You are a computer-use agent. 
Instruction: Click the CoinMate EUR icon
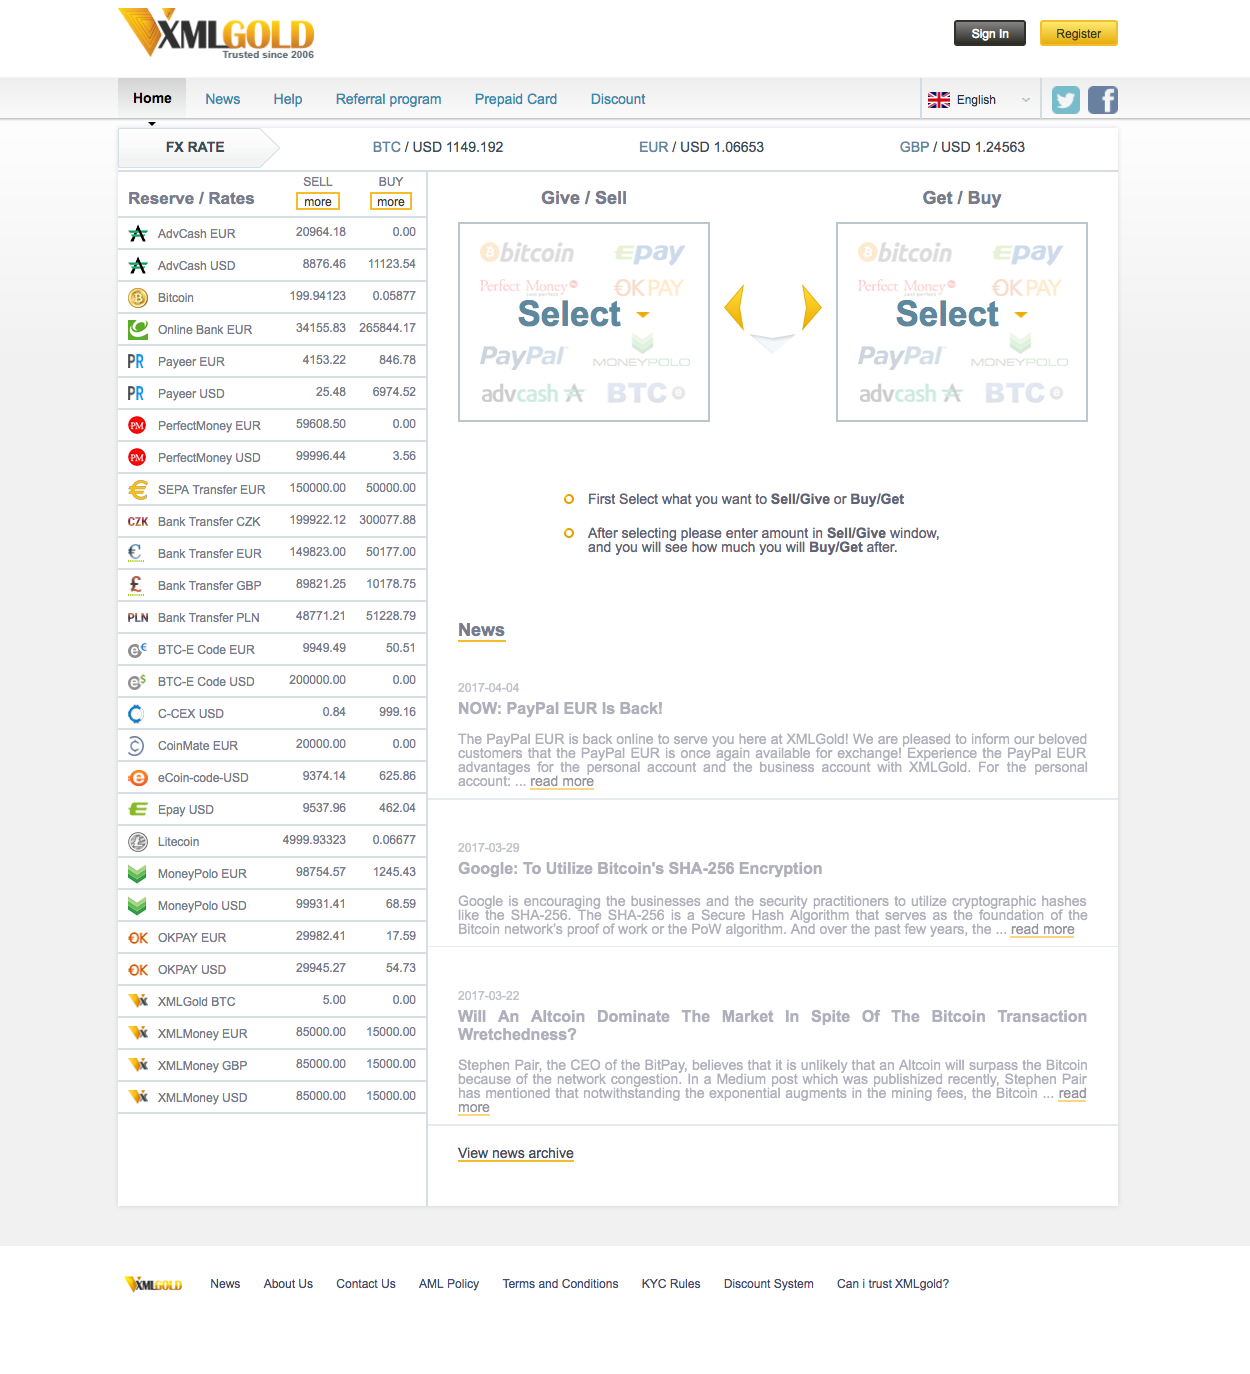[x=137, y=746]
